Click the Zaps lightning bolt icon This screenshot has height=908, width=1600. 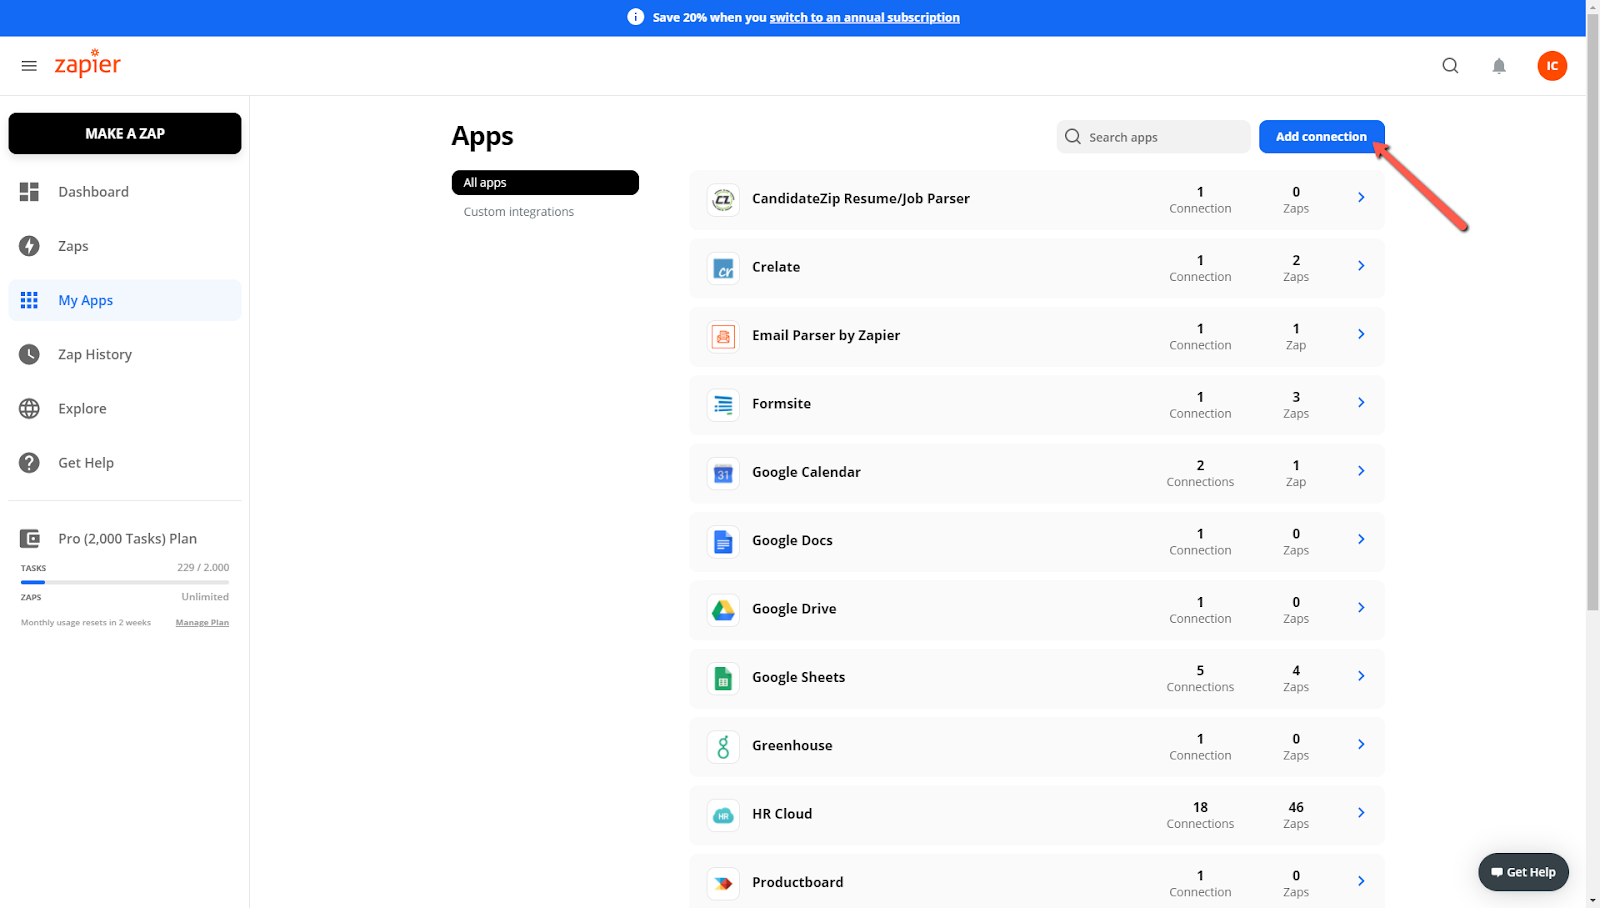click(29, 246)
